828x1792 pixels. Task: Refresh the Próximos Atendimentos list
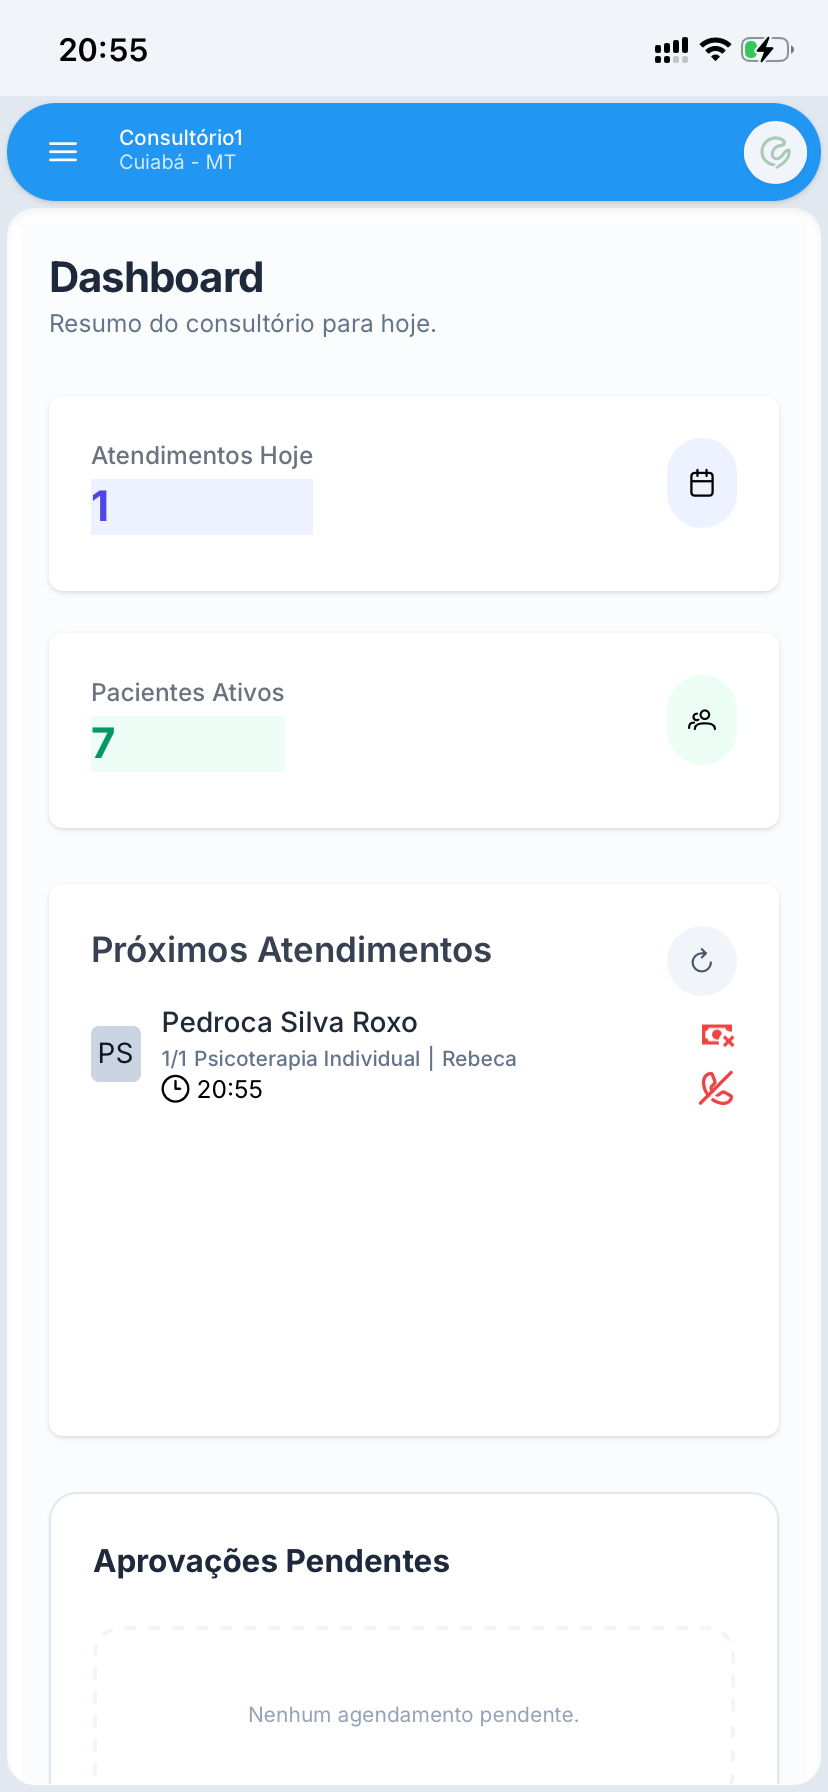(x=702, y=961)
